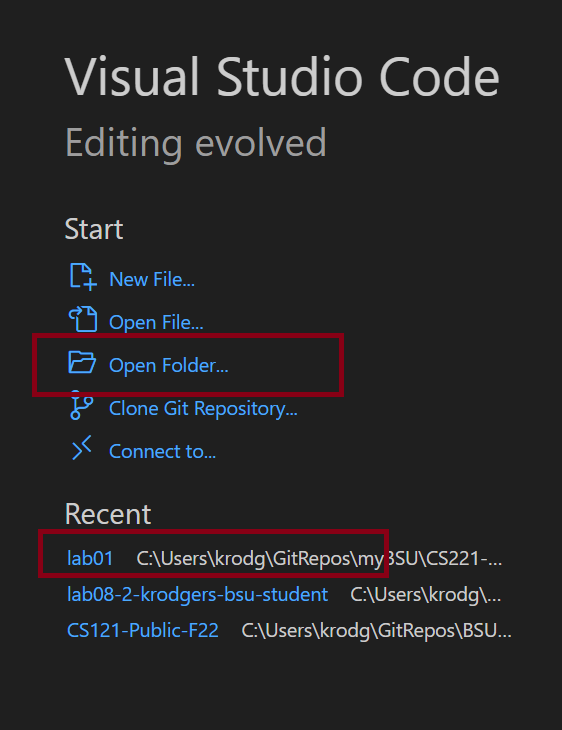Click the lab01 path starting C:\Users\krodg\GitRepos
Screen dimensions: 562x730
coord(319,558)
